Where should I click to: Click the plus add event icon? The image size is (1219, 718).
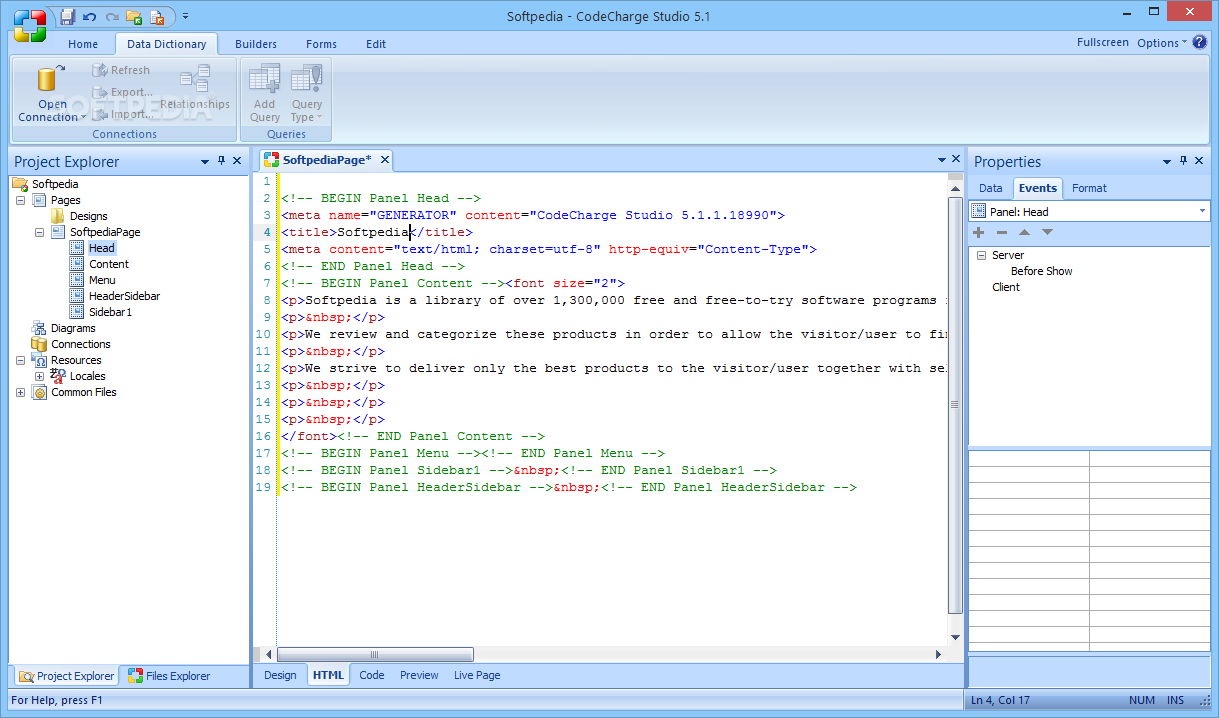pos(978,232)
